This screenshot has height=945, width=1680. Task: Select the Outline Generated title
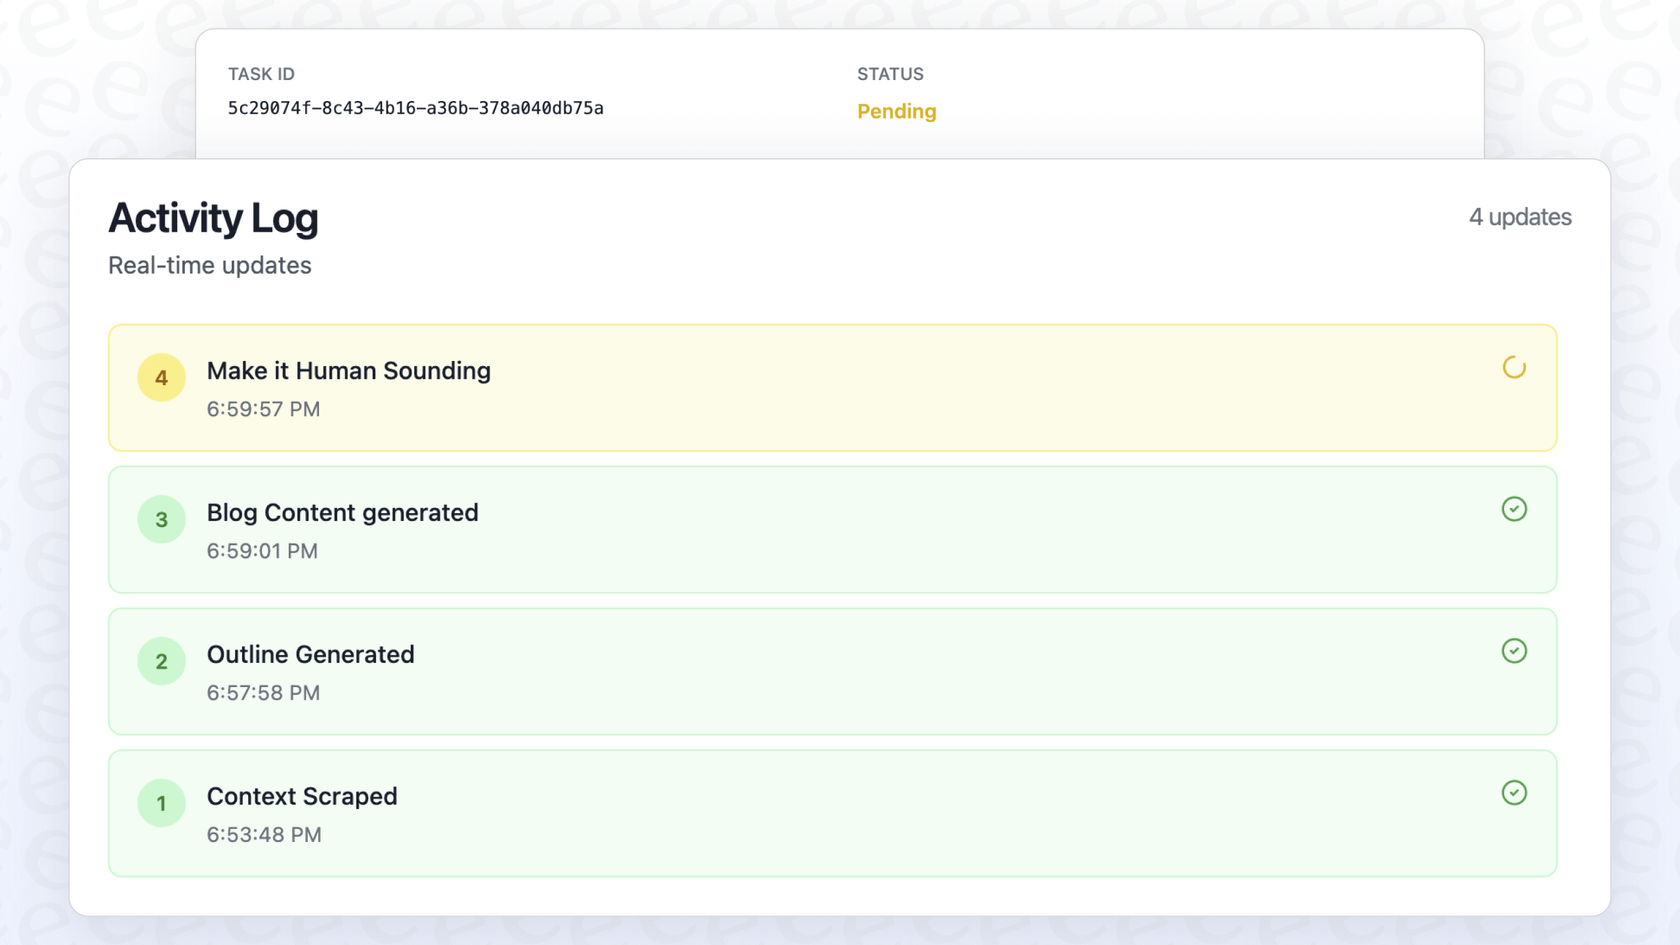click(x=310, y=655)
